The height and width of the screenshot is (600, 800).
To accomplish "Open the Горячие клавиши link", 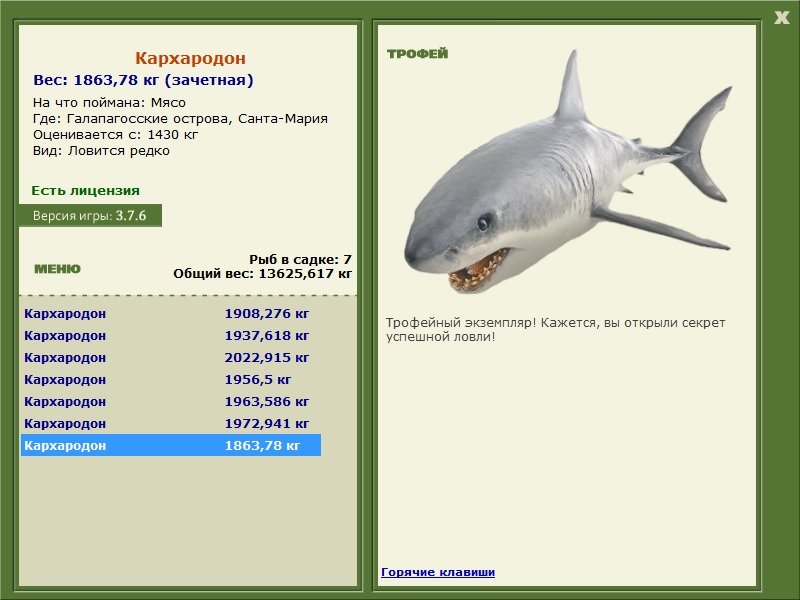I will pyautogui.click(x=438, y=572).
